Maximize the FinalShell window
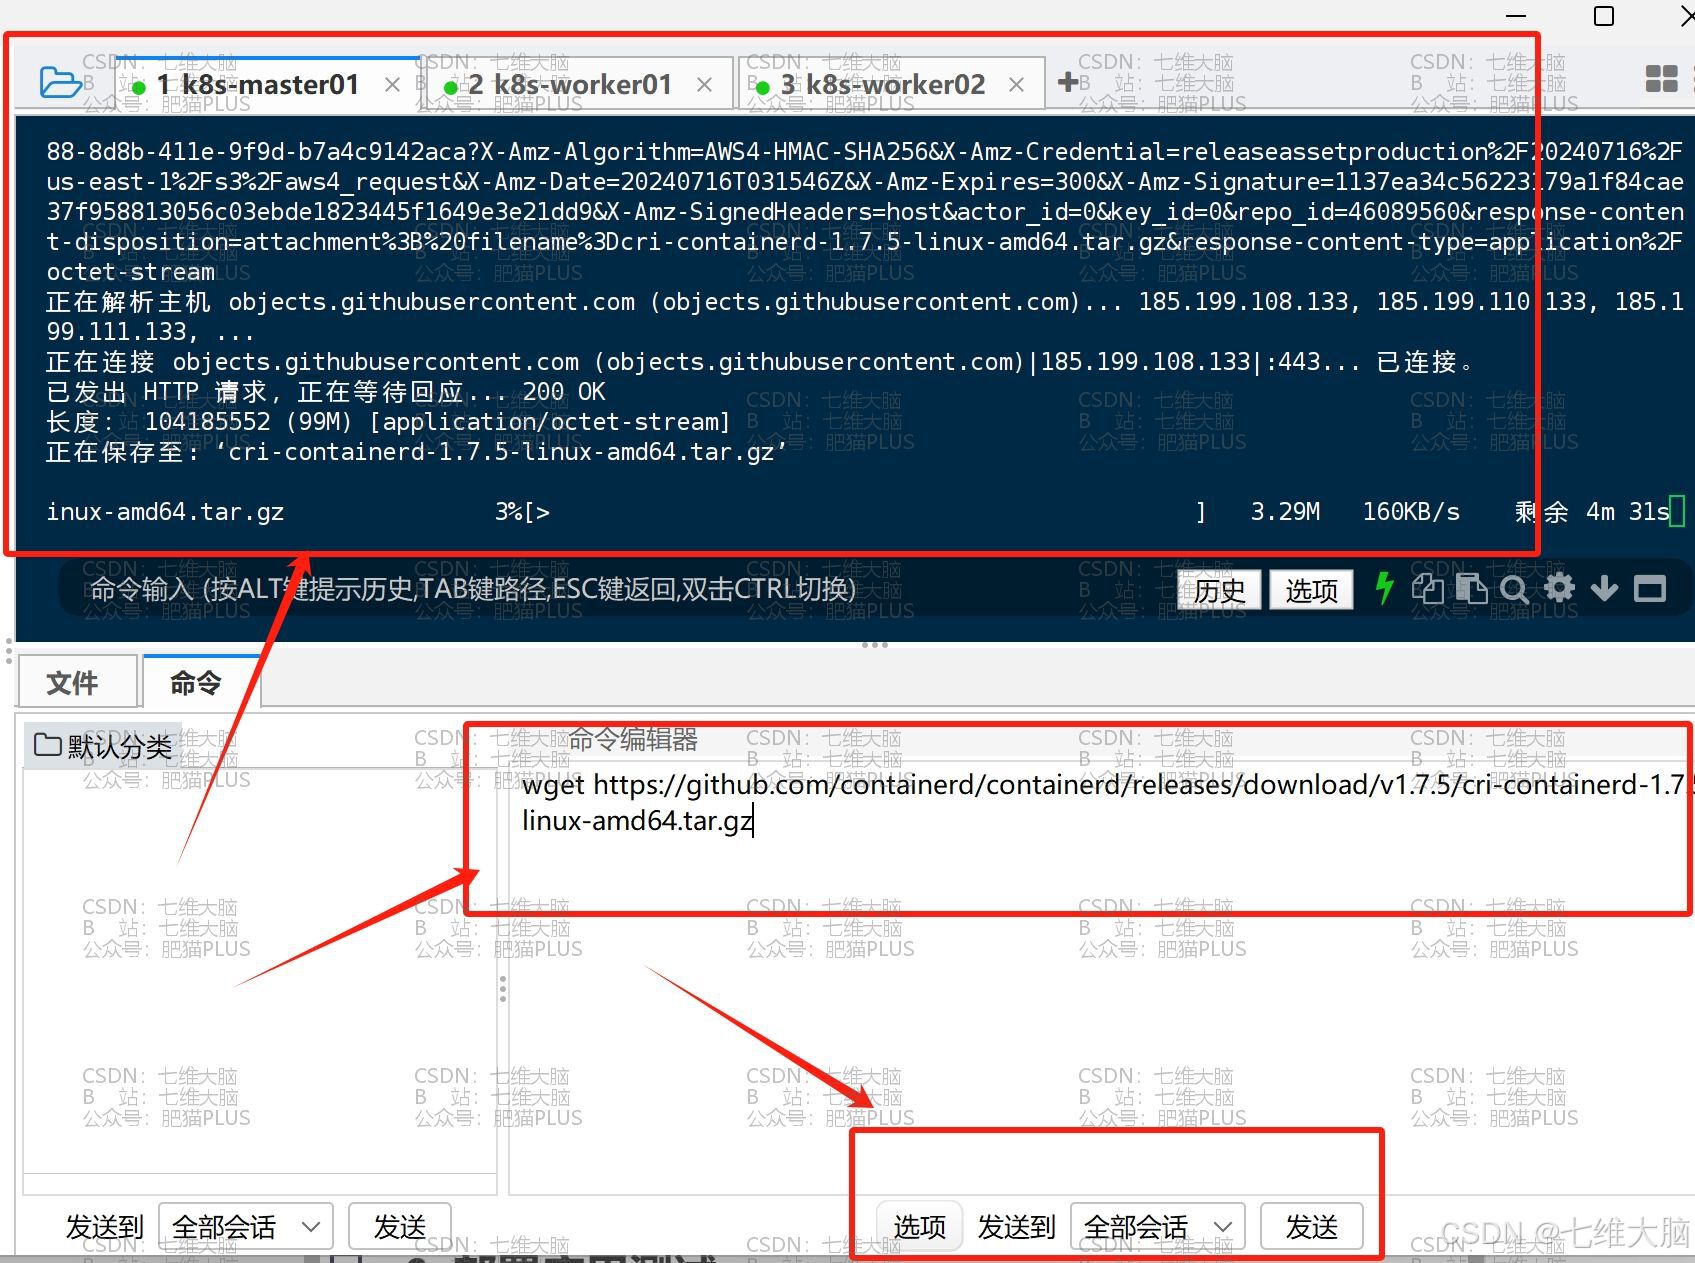The width and height of the screenshot is (1695, 1263). (x=1604, y=16)
